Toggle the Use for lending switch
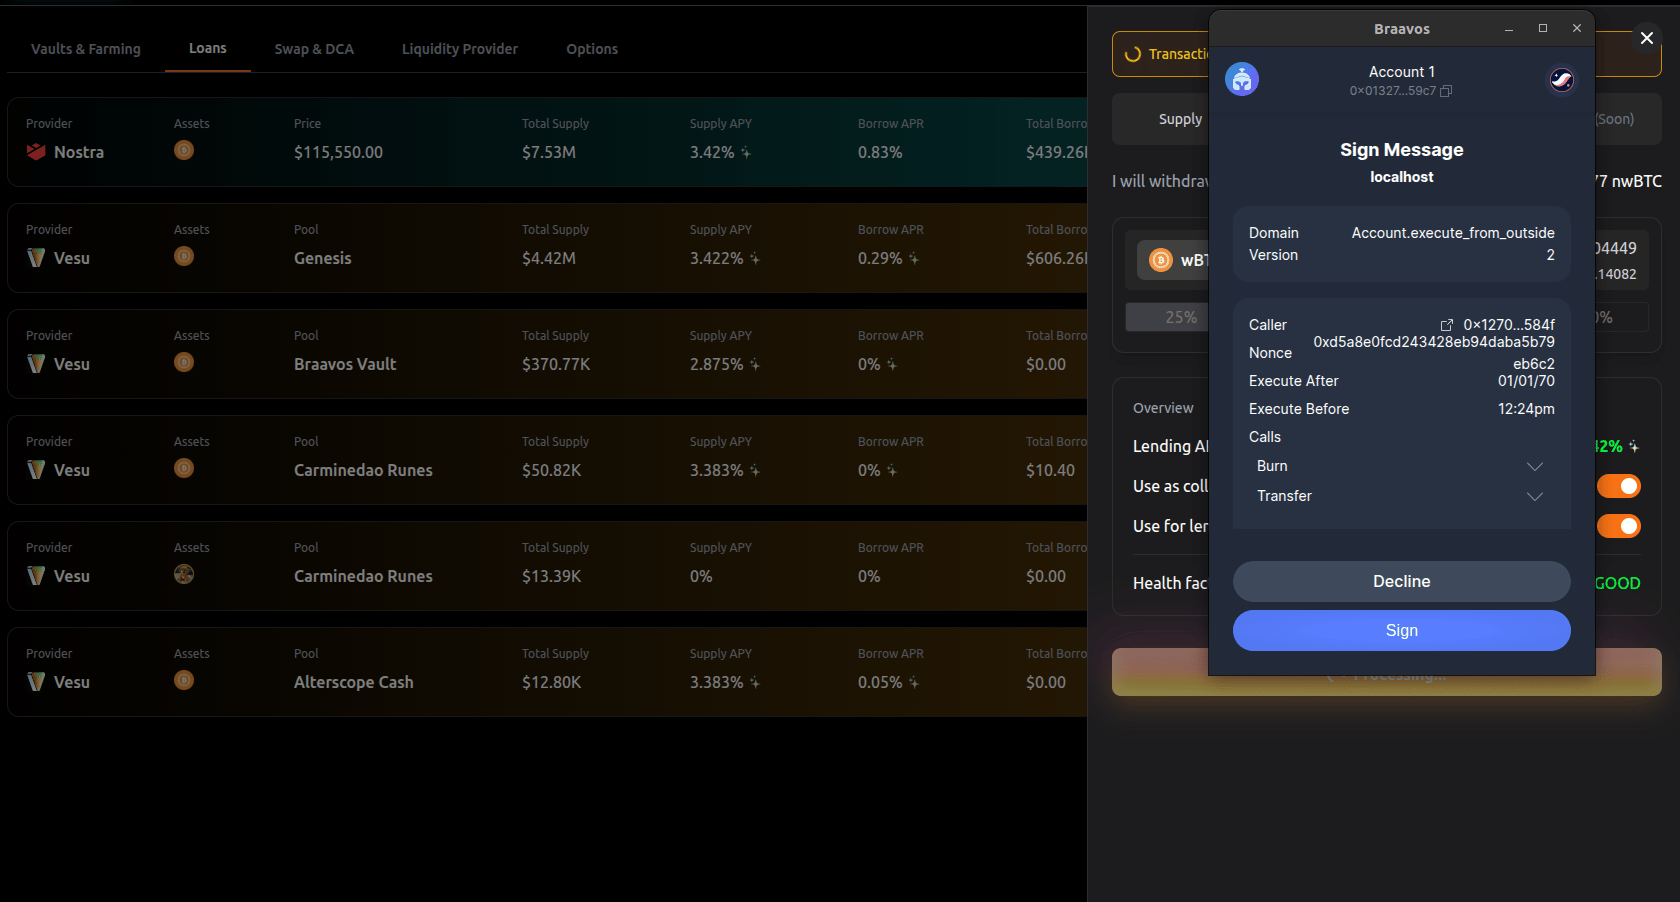Viewport: 1680px width, 902px height. pos(1619,526)
